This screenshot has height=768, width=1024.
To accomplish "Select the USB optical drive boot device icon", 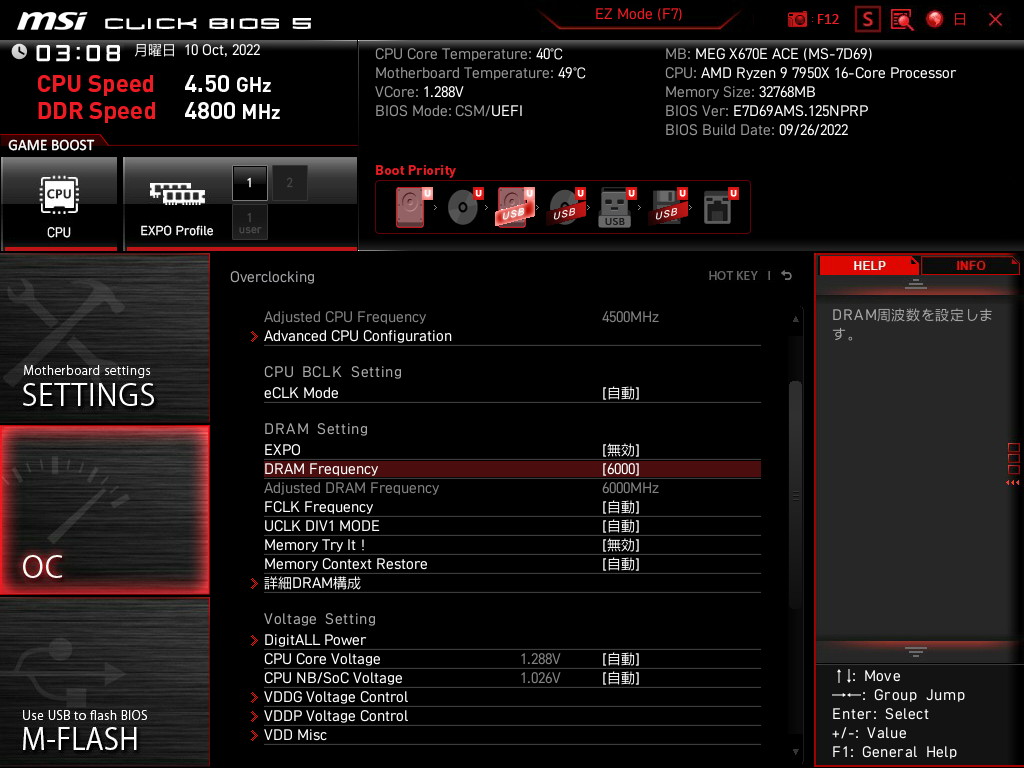I will (x=567, y=207).
